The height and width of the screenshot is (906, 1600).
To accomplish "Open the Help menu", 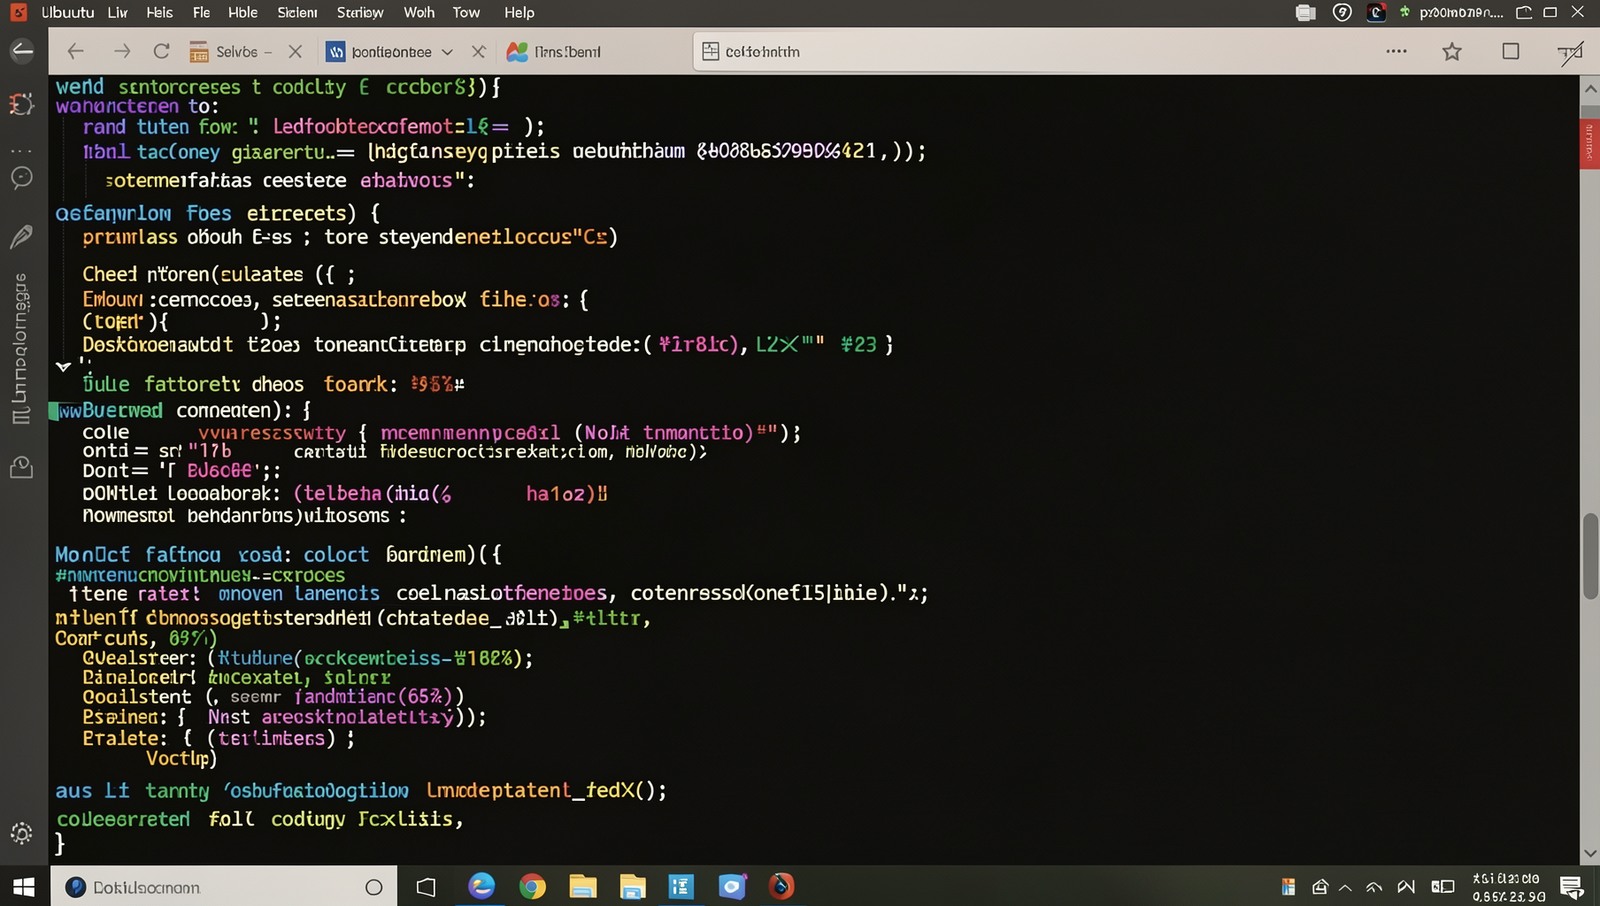I will coord(519,12).
